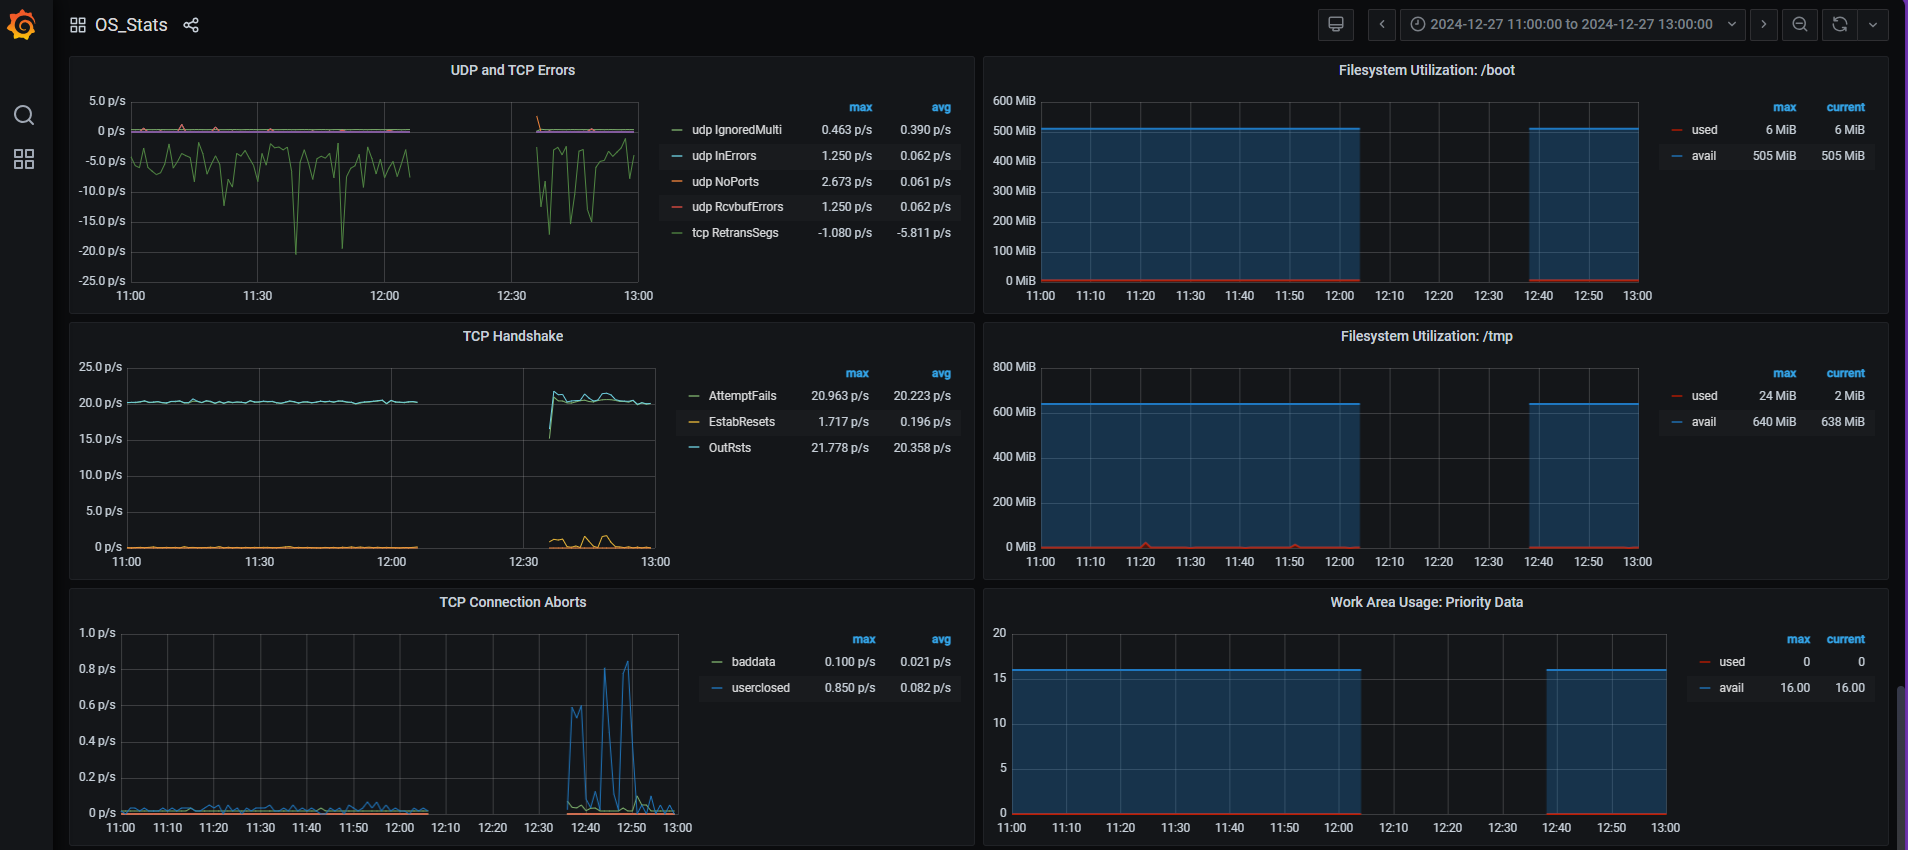Image resolution: width=1908 pixels, height=850 pixels.
Task: Toggle avail series in Priority Data legend
Action: (1731, 688)
